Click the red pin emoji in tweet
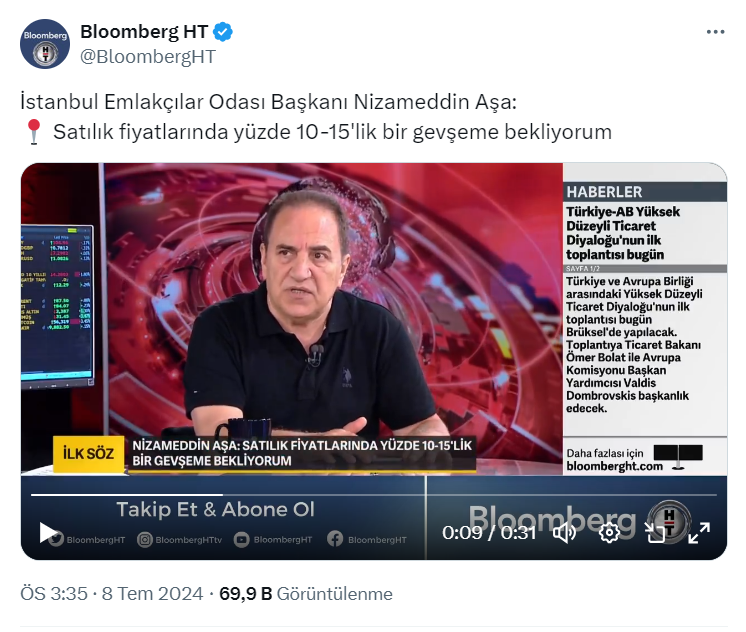Viewport: 746px width, 632px height. click(x=34, y=132)
